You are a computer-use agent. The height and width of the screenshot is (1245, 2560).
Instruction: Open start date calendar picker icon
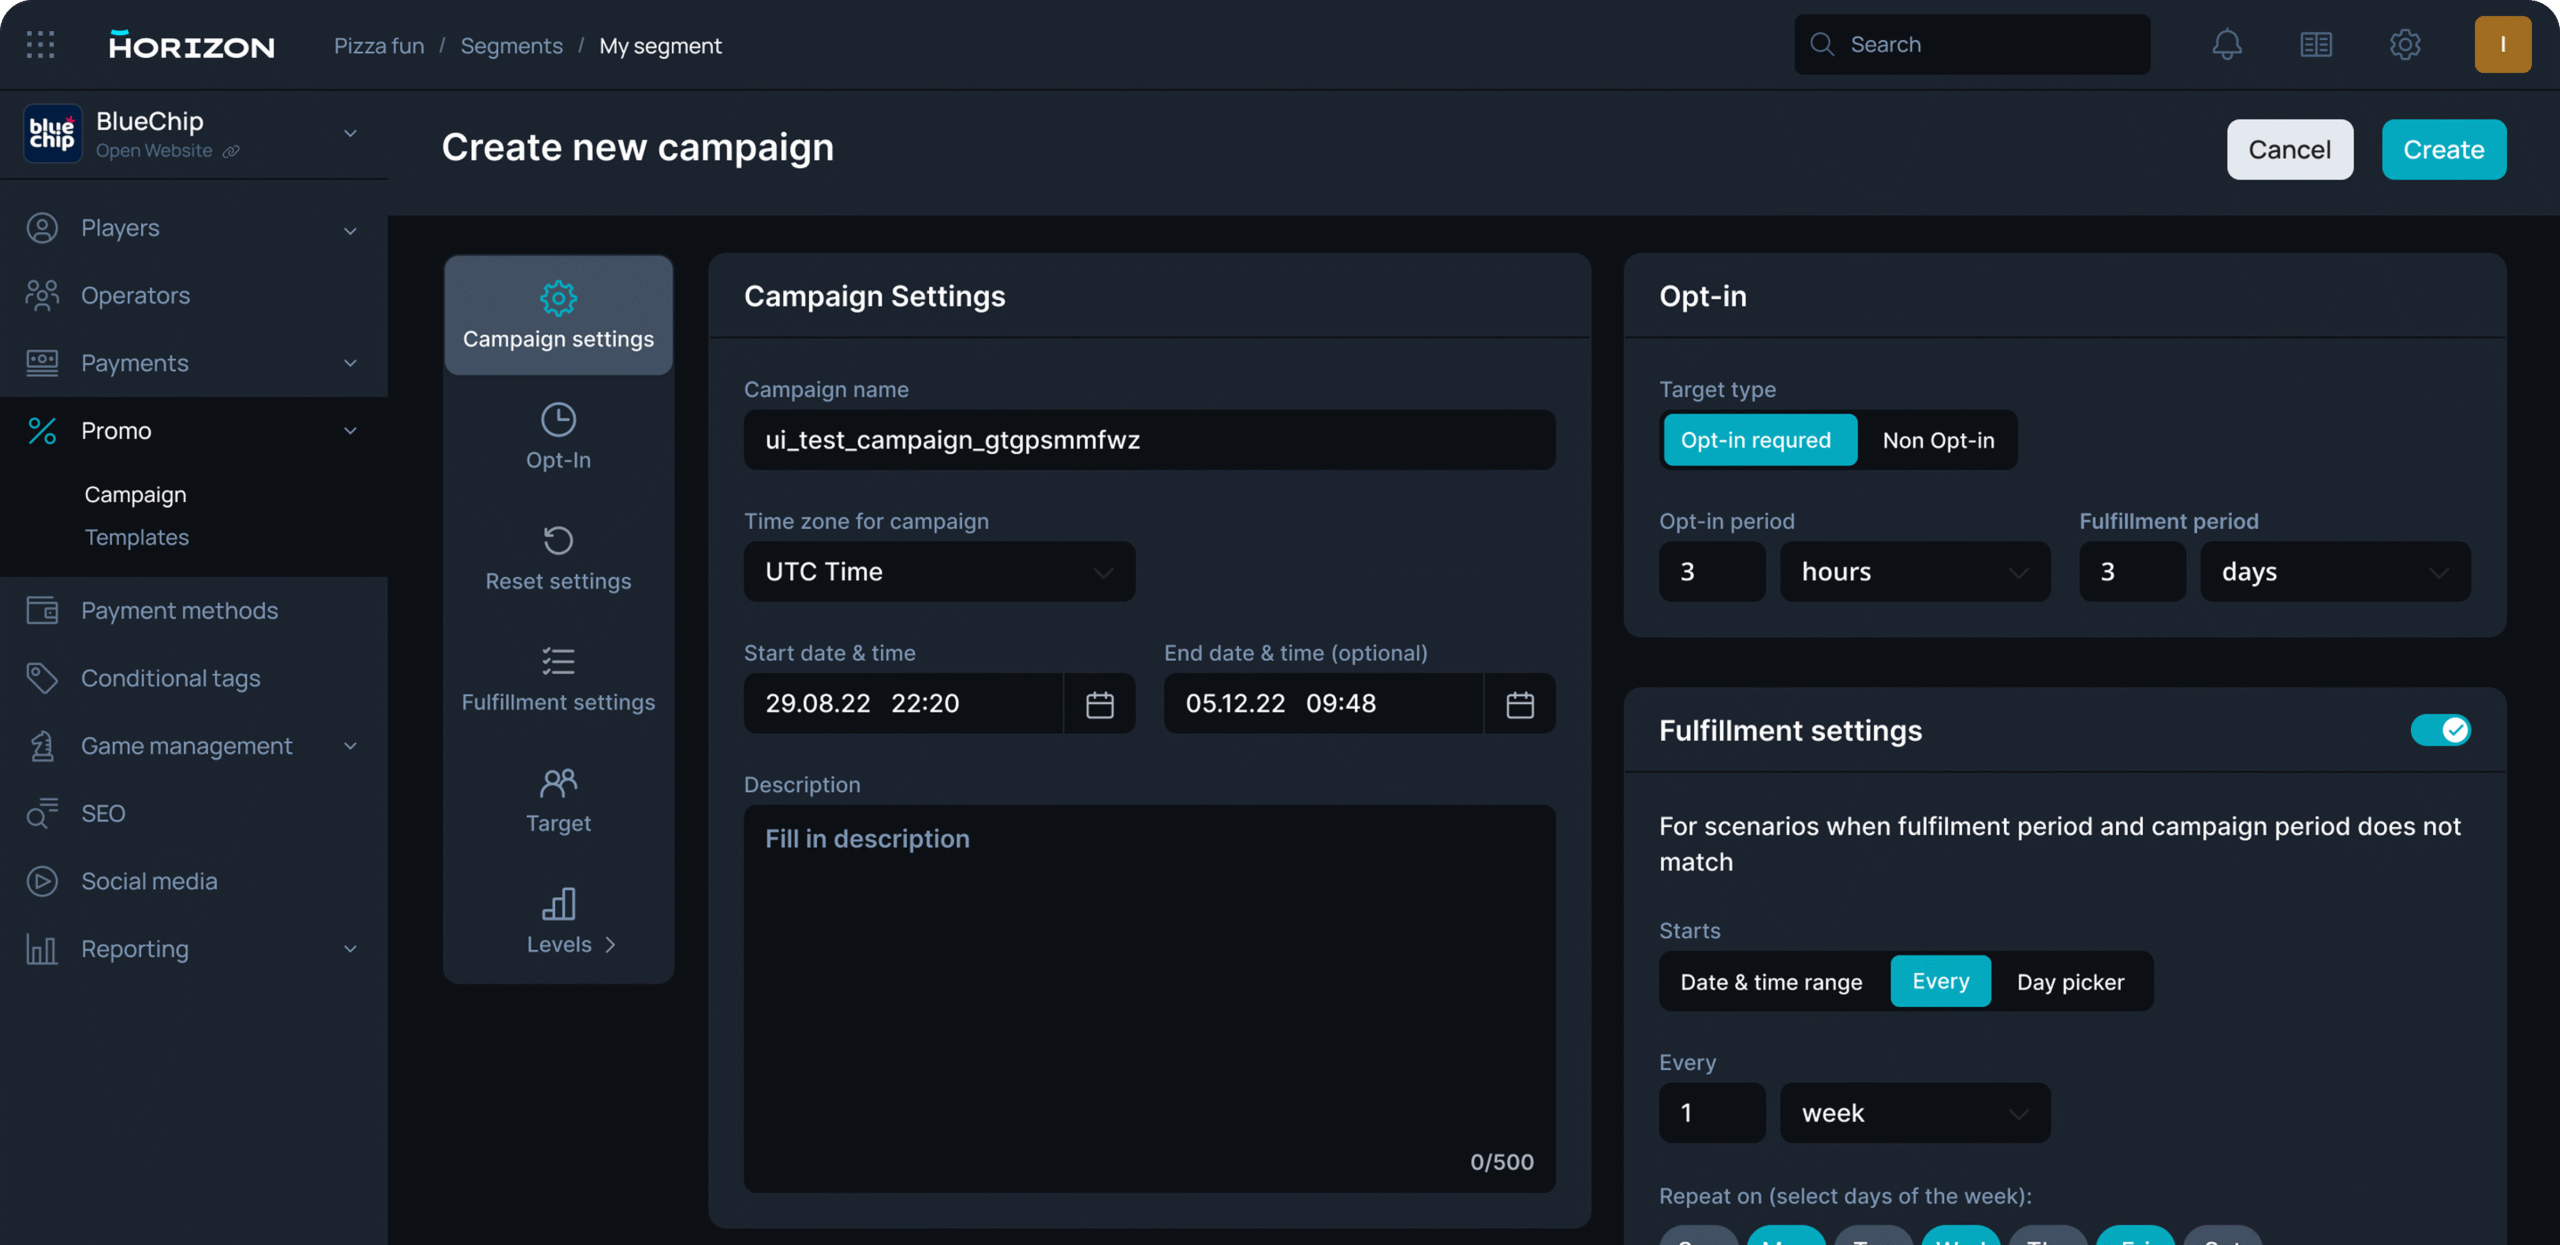tap(1099, 704)
